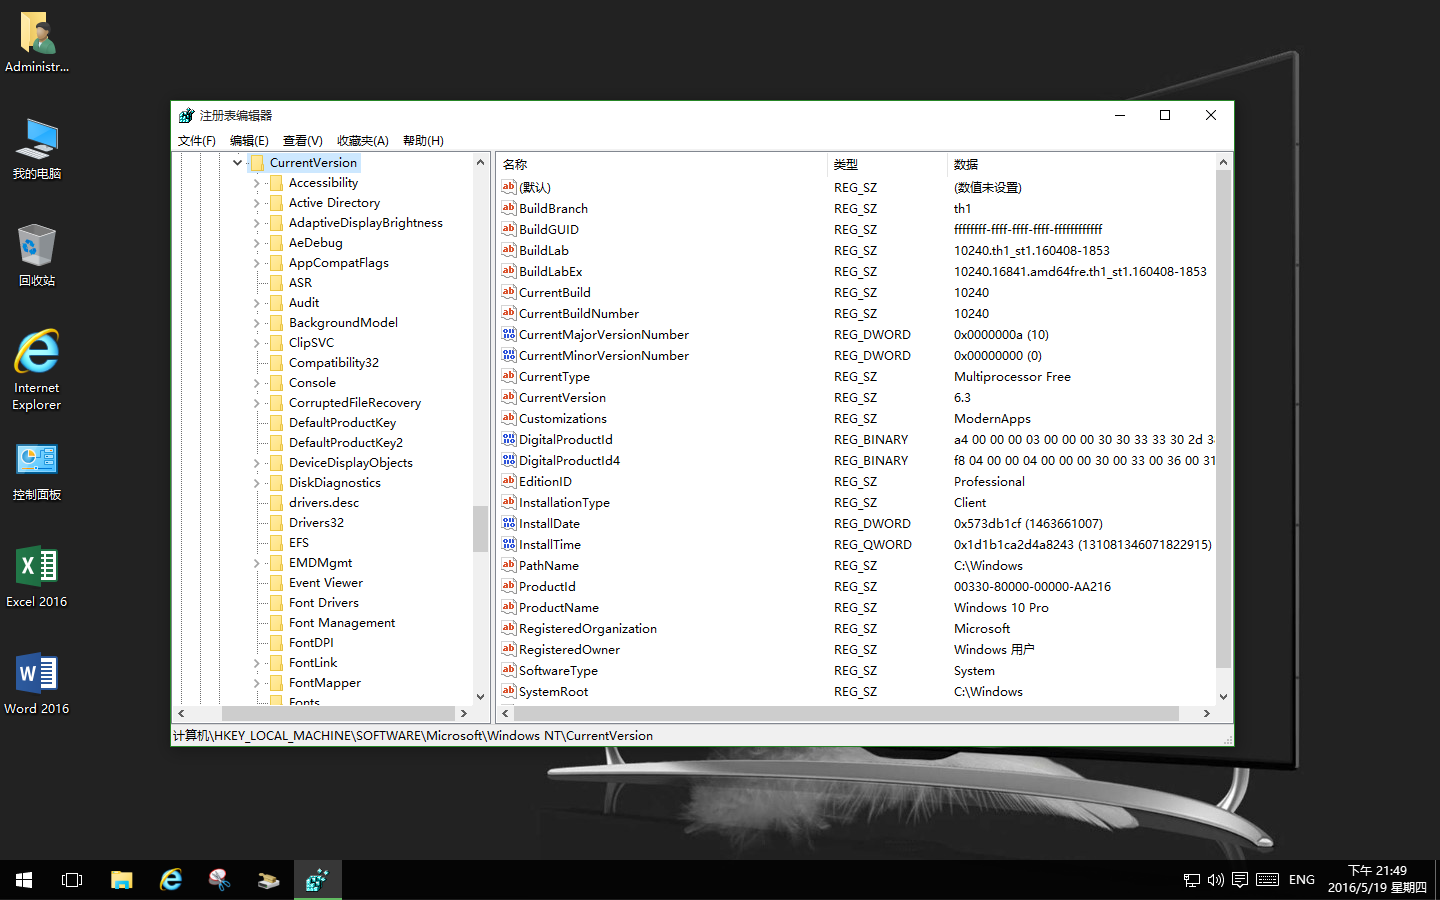Screen dimensions: 1440x900
Task: Open the Action Center notifications icon
Action: pos(1240,880)
